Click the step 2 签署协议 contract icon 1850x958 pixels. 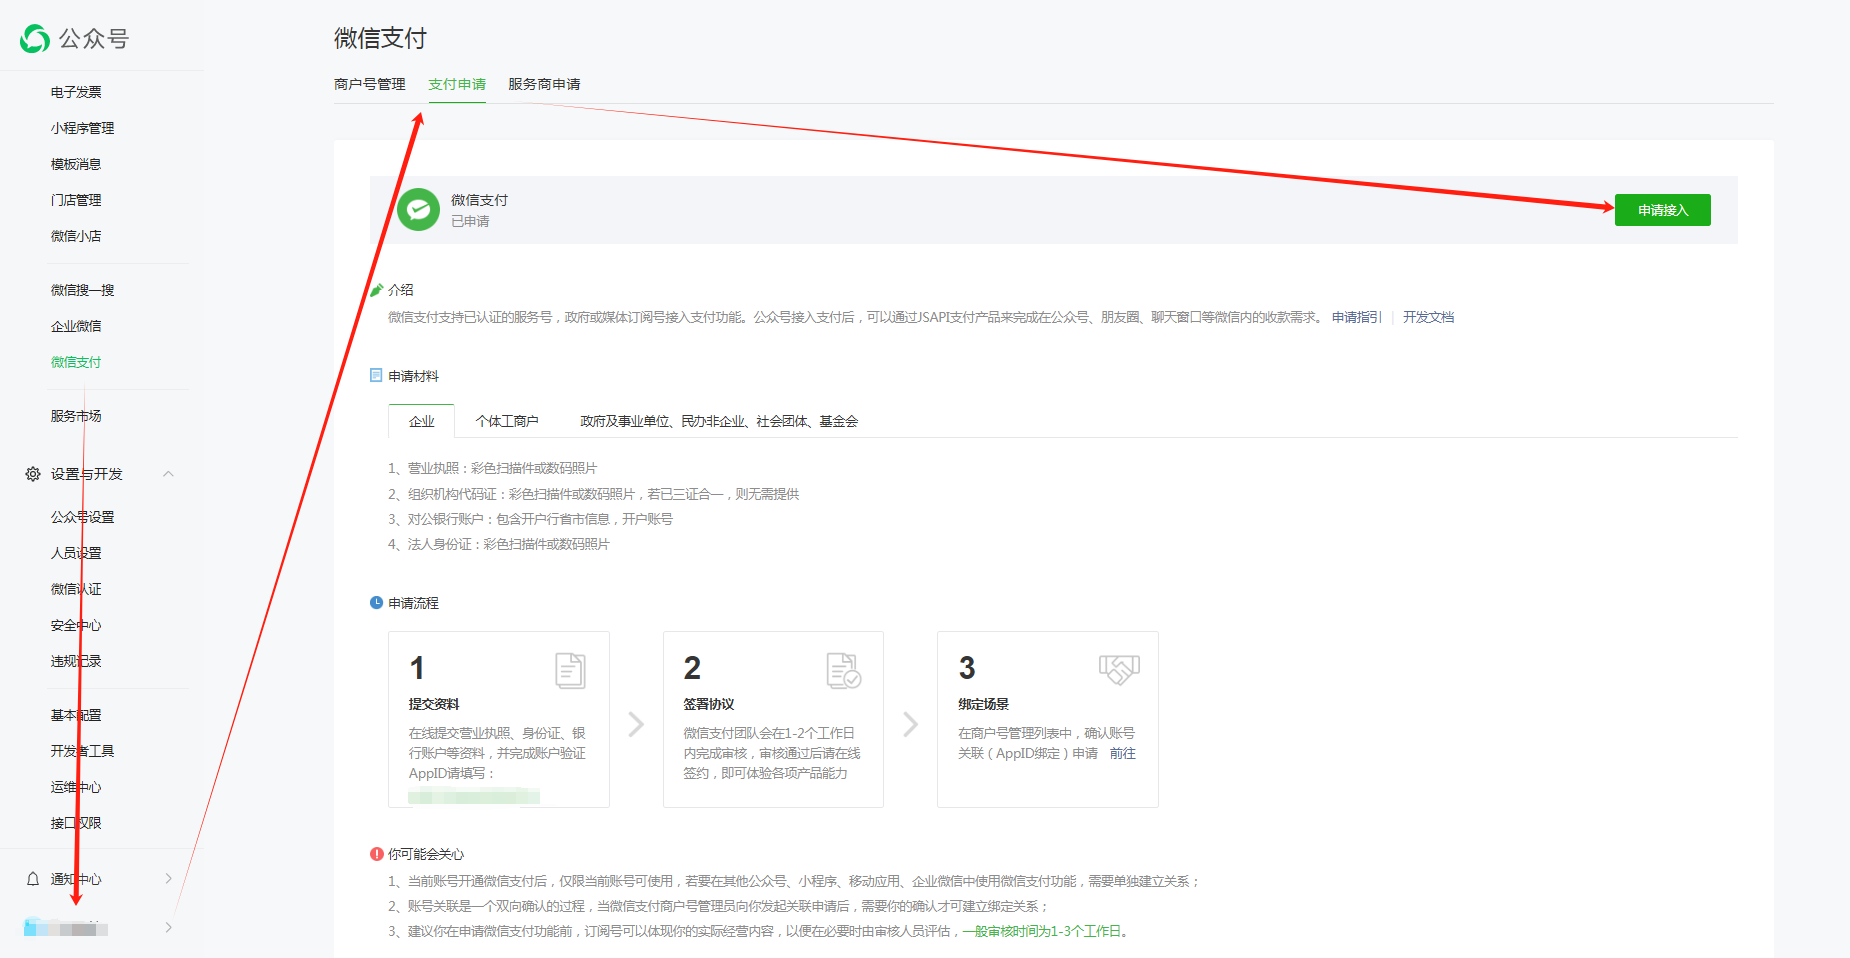point(844,670)
